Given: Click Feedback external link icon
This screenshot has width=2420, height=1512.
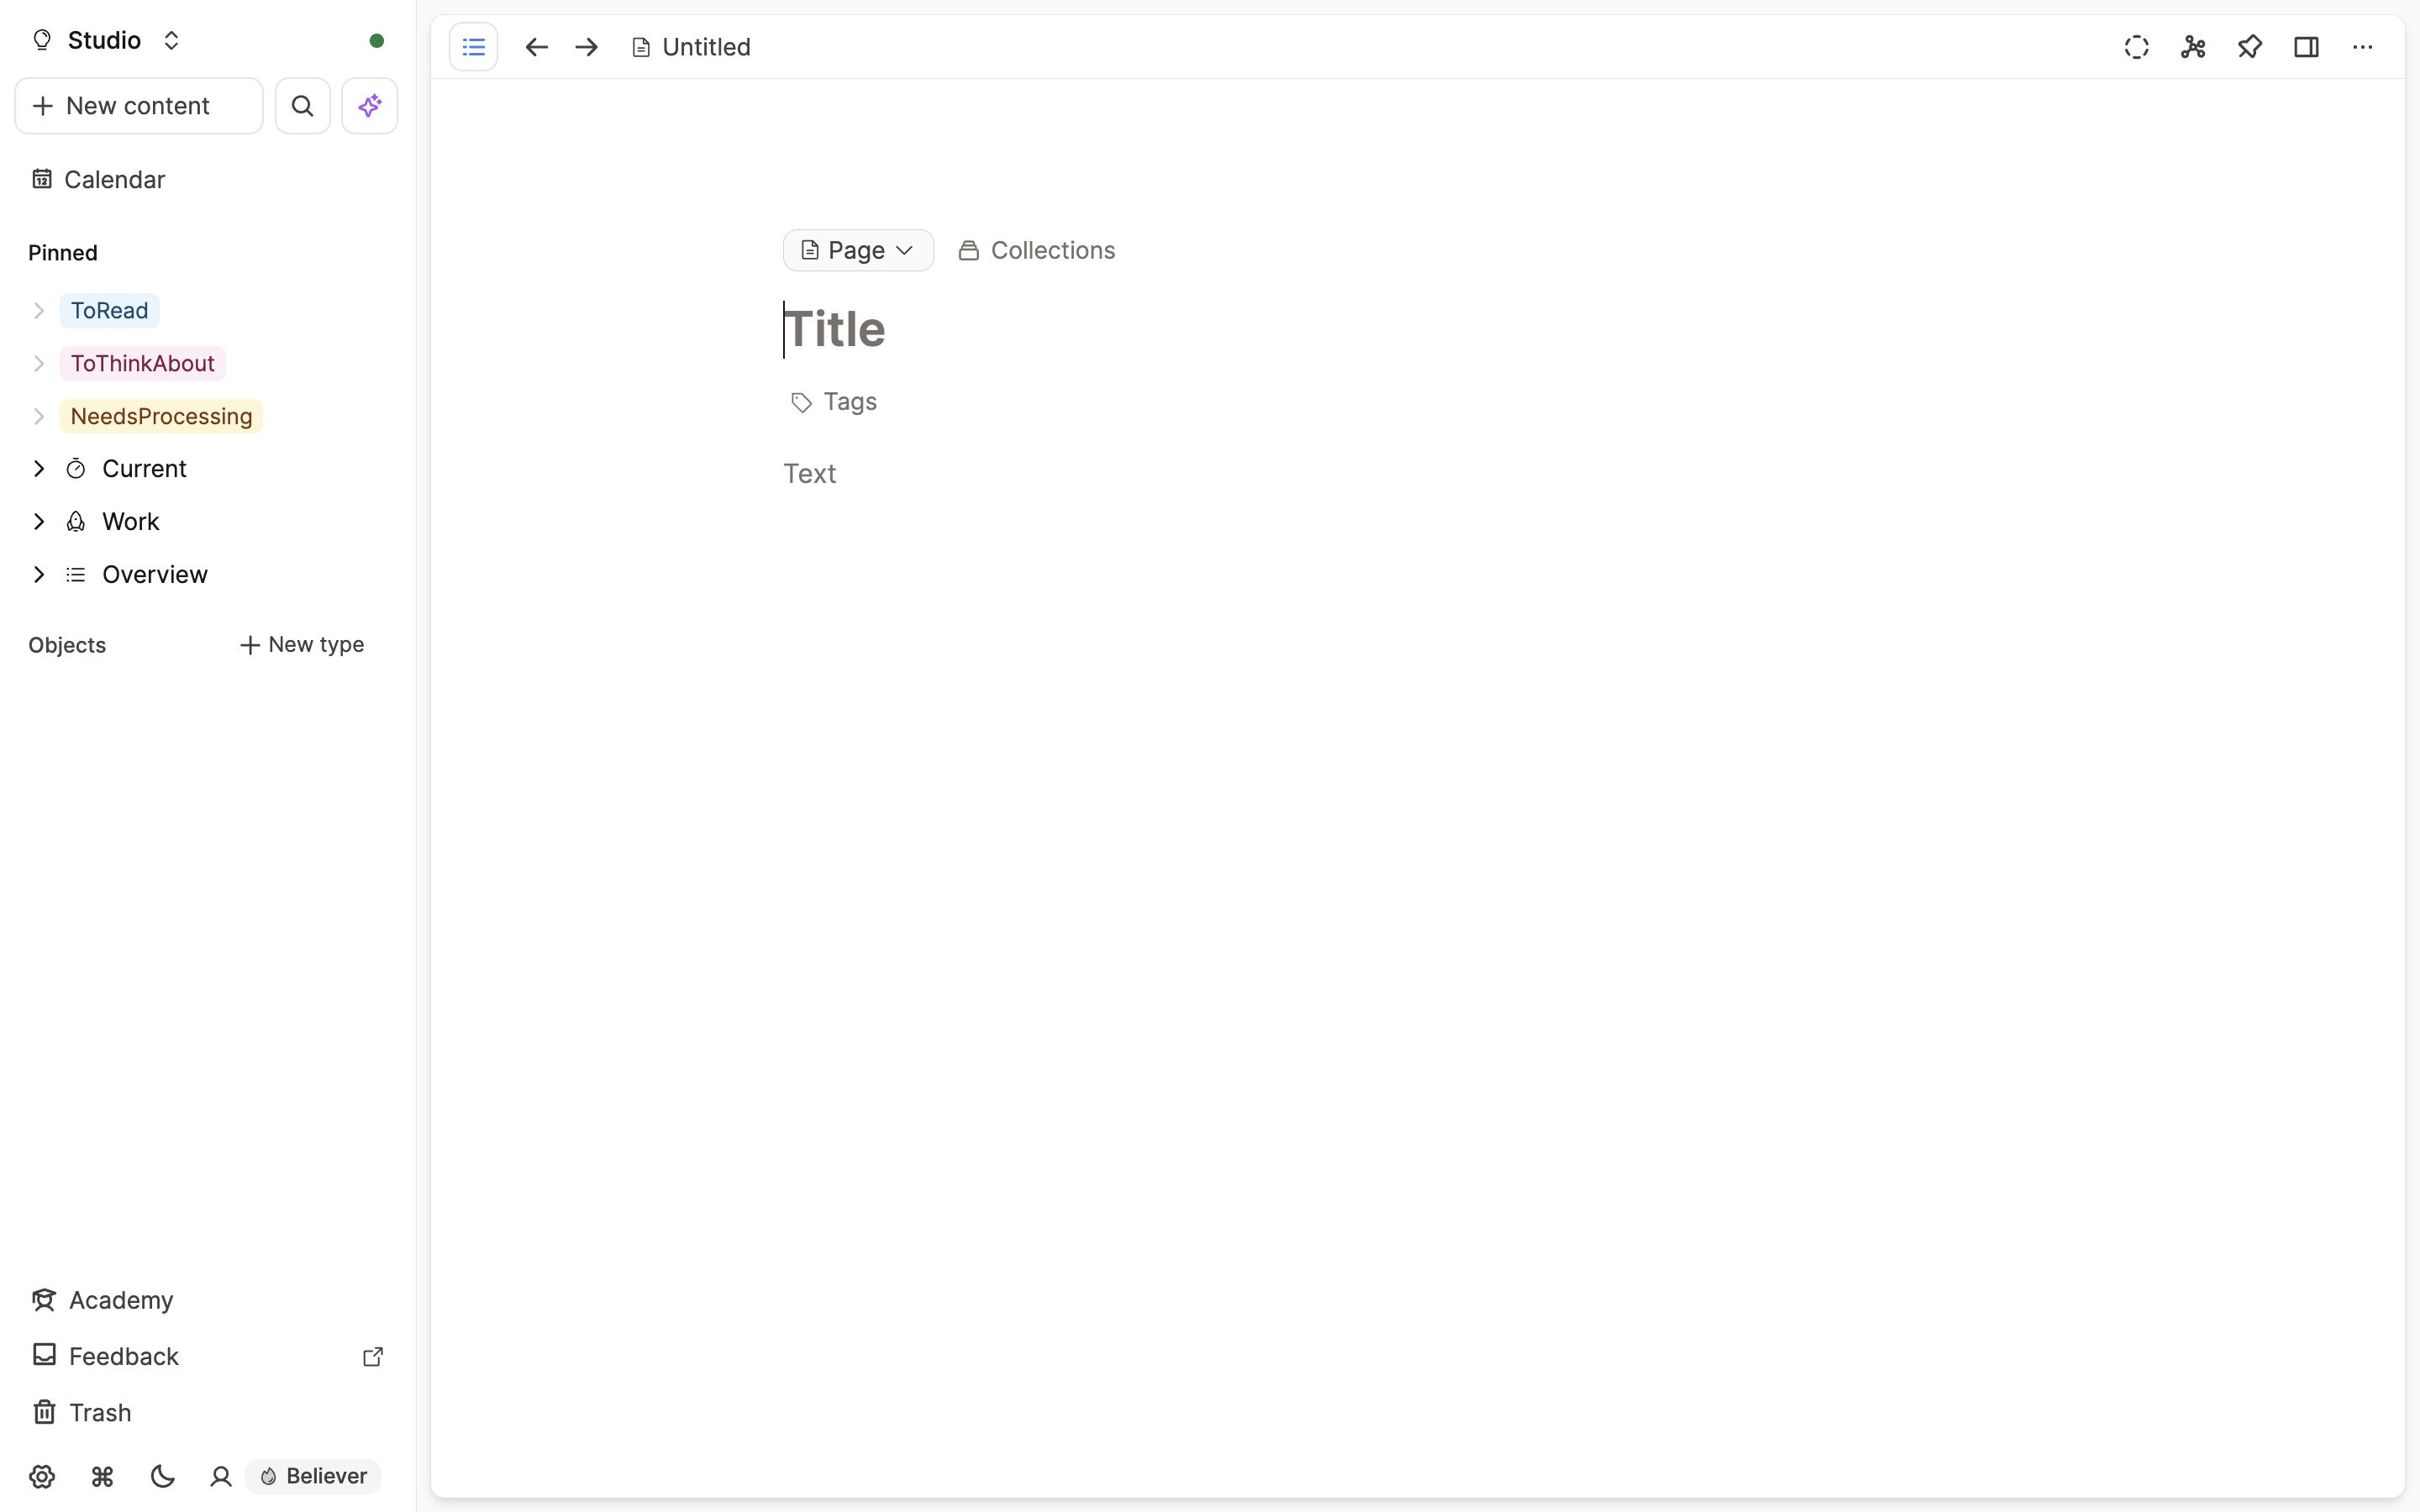Looking at the screenshot, I should (x=372, y=1357).
